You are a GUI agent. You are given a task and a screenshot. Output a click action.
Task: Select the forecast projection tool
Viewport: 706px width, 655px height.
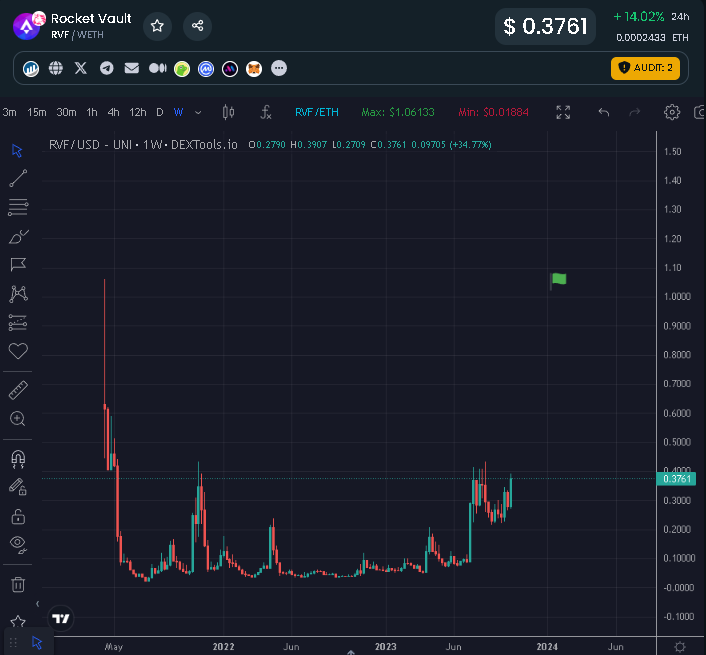tap(18, 322)
